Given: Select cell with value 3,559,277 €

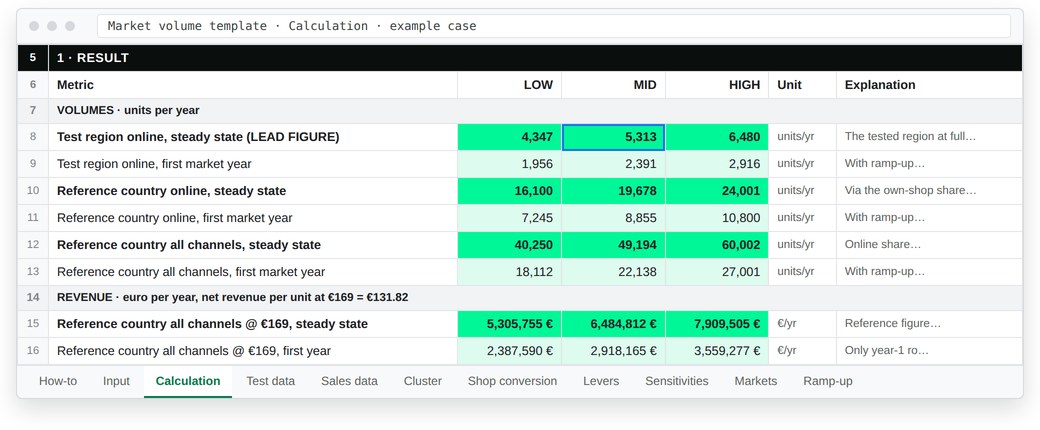Looking at the screenshot, I should pyautogui.click(x=717, y=351).
